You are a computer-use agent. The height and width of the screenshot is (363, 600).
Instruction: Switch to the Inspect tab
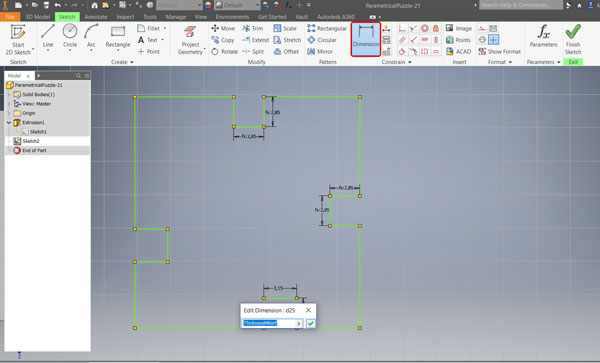coord(125,17)
